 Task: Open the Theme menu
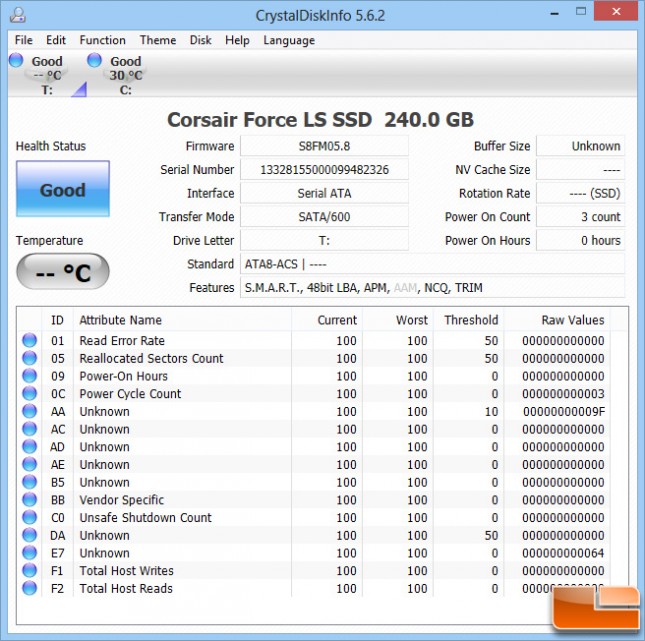coord(158,40)
